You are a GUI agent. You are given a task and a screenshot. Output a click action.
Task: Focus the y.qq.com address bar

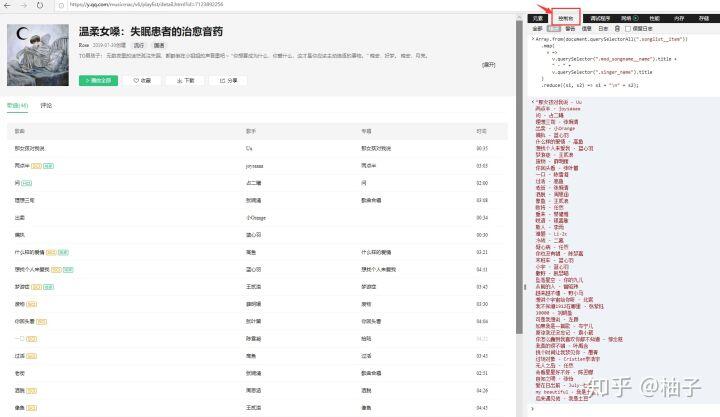(146, 5)
